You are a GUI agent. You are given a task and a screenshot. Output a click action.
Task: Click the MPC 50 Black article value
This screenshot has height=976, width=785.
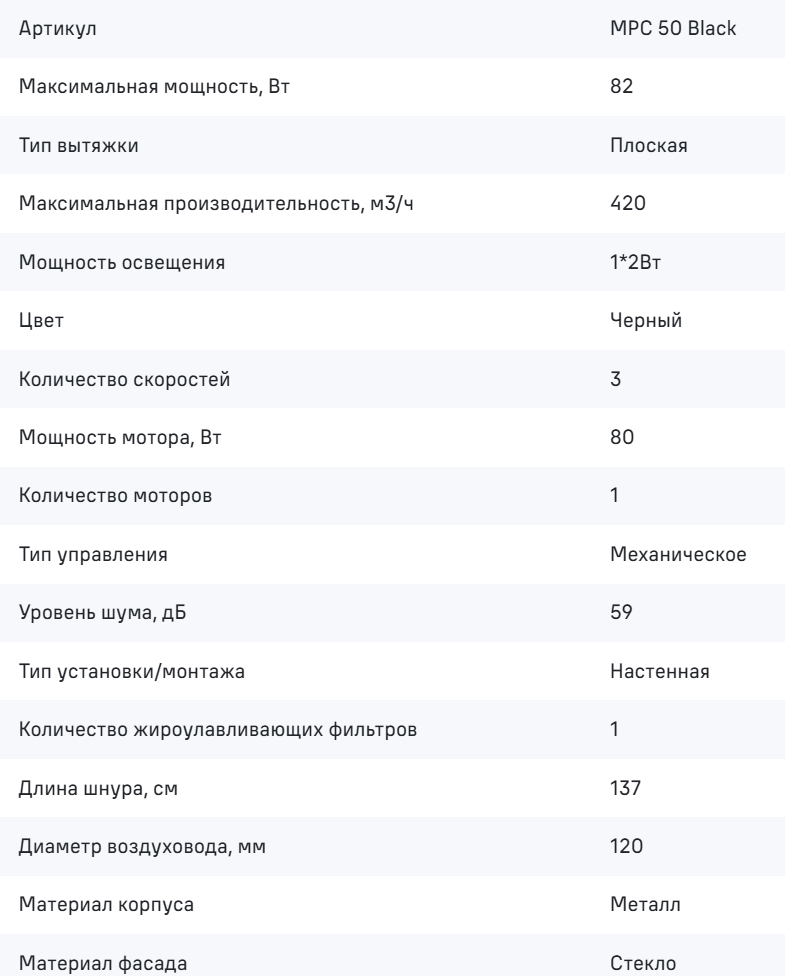(673, 28)
